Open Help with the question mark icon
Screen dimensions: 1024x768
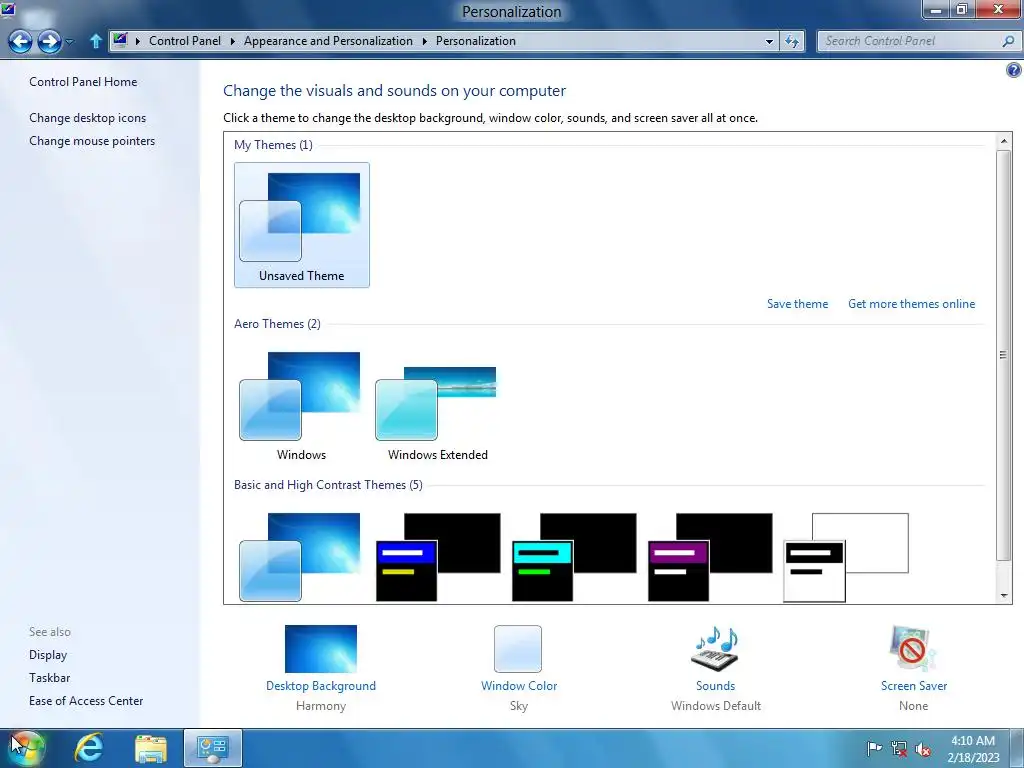[1014, 70]
